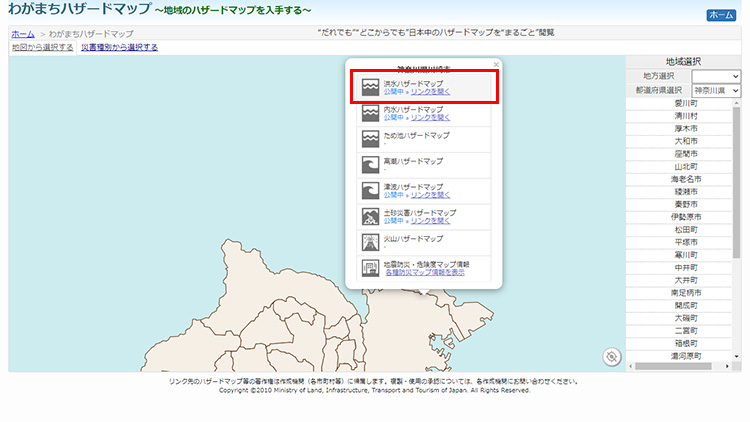Image resolution: width=750 pixels, height=422 pixels.
Task: Click the 内水ハザードマップ icon
Action: point(370,113)
